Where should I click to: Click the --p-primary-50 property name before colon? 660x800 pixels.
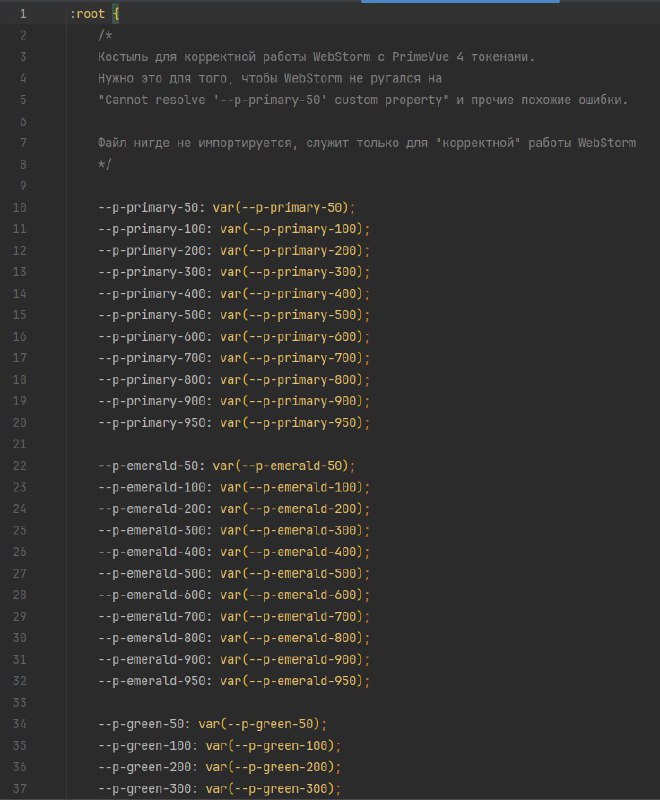tap(148, 208)
